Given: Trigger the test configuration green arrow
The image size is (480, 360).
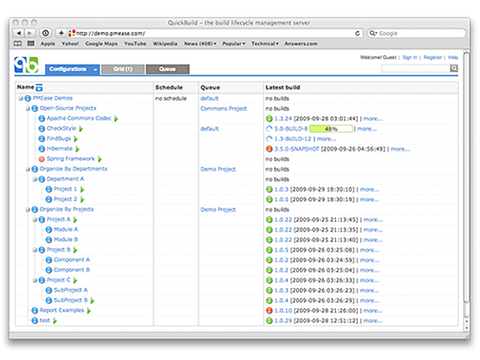Looking at the screenshot, I should pyautogui.click(x=55, y=321).
